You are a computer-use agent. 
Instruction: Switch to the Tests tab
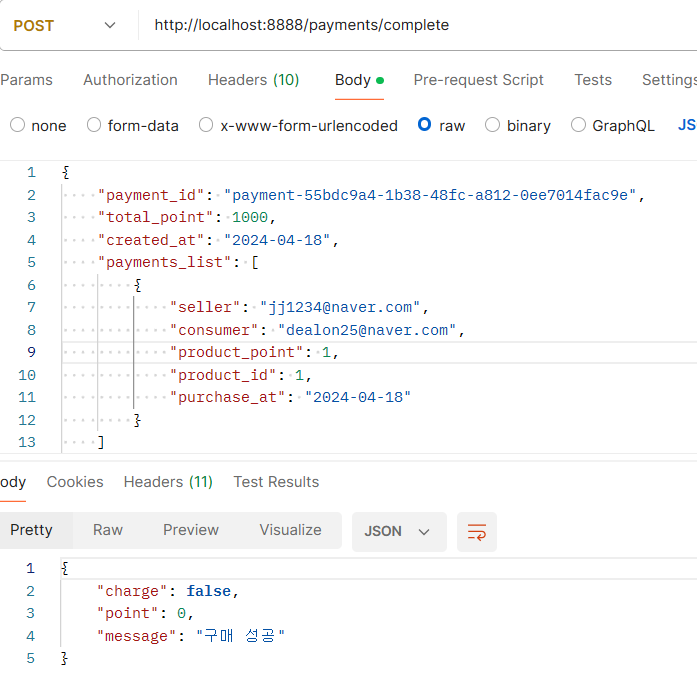(x=593, y=80)
